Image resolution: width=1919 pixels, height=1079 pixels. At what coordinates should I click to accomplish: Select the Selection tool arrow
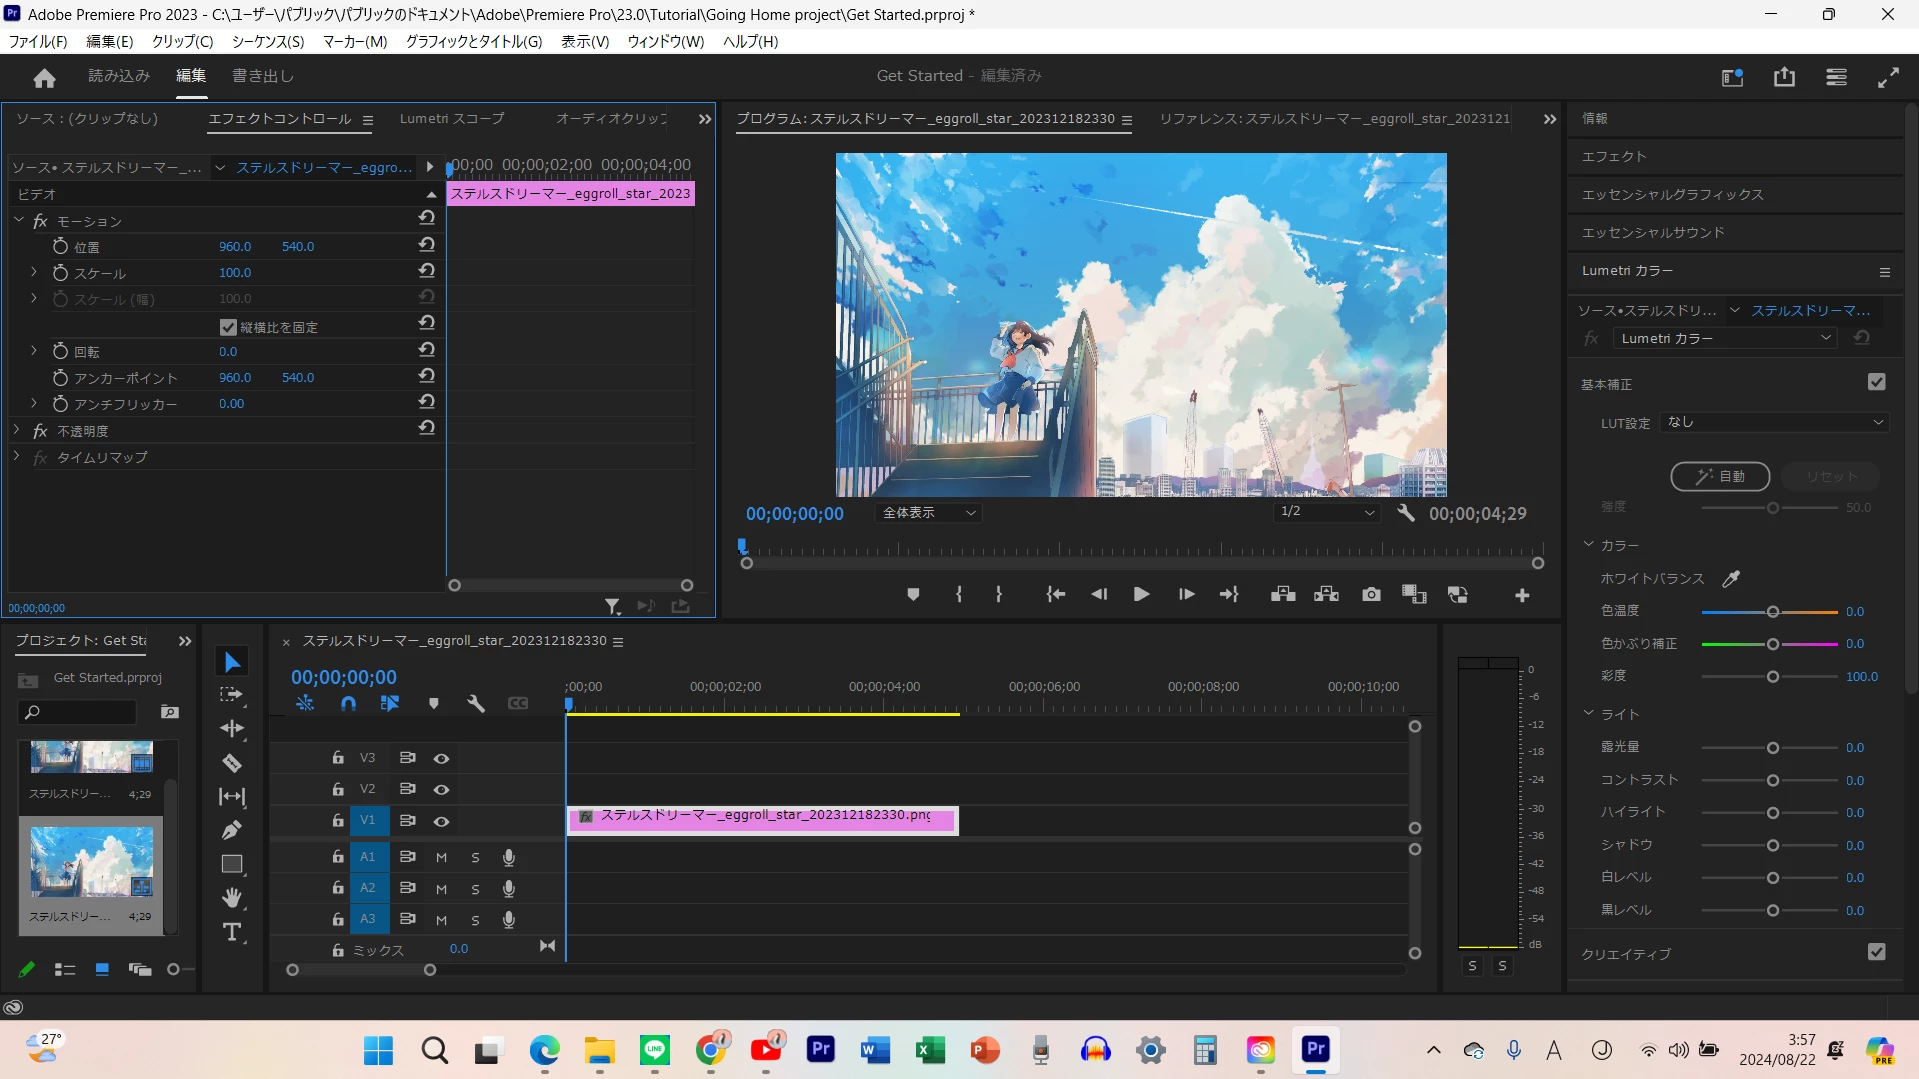[x=232, y=662]
